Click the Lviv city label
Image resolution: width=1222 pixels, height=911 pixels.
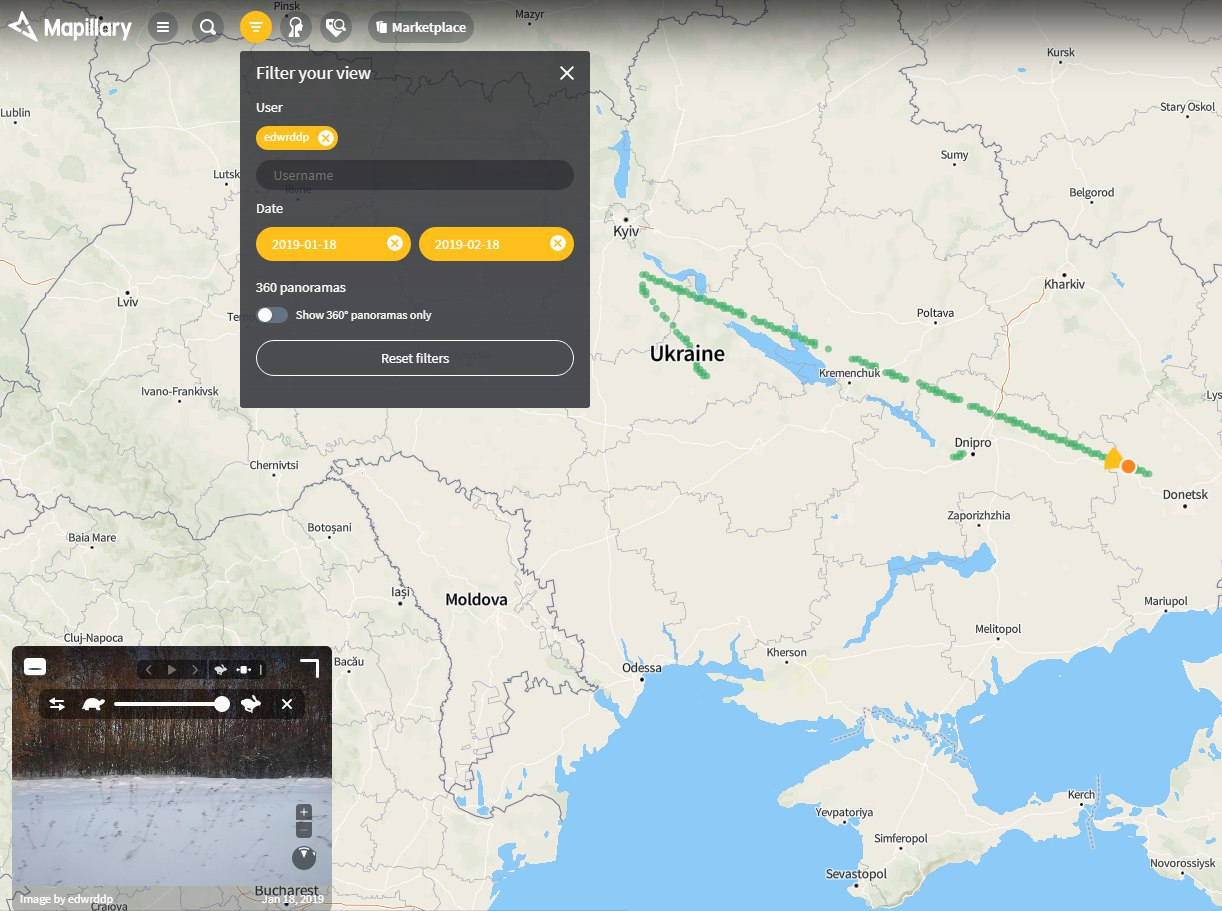[127, 301]
